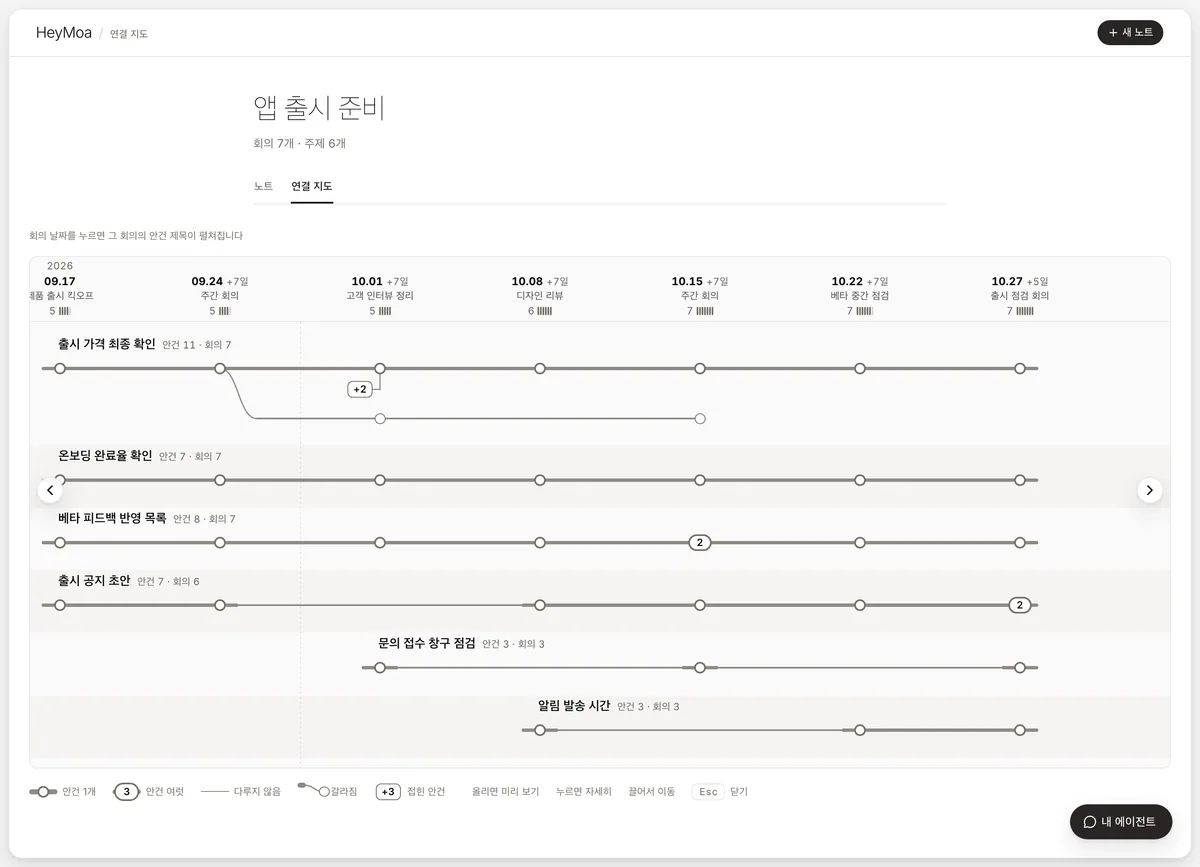Expand the 09.17 meeting date header
Screen dimensions: 1200x867
60,296
